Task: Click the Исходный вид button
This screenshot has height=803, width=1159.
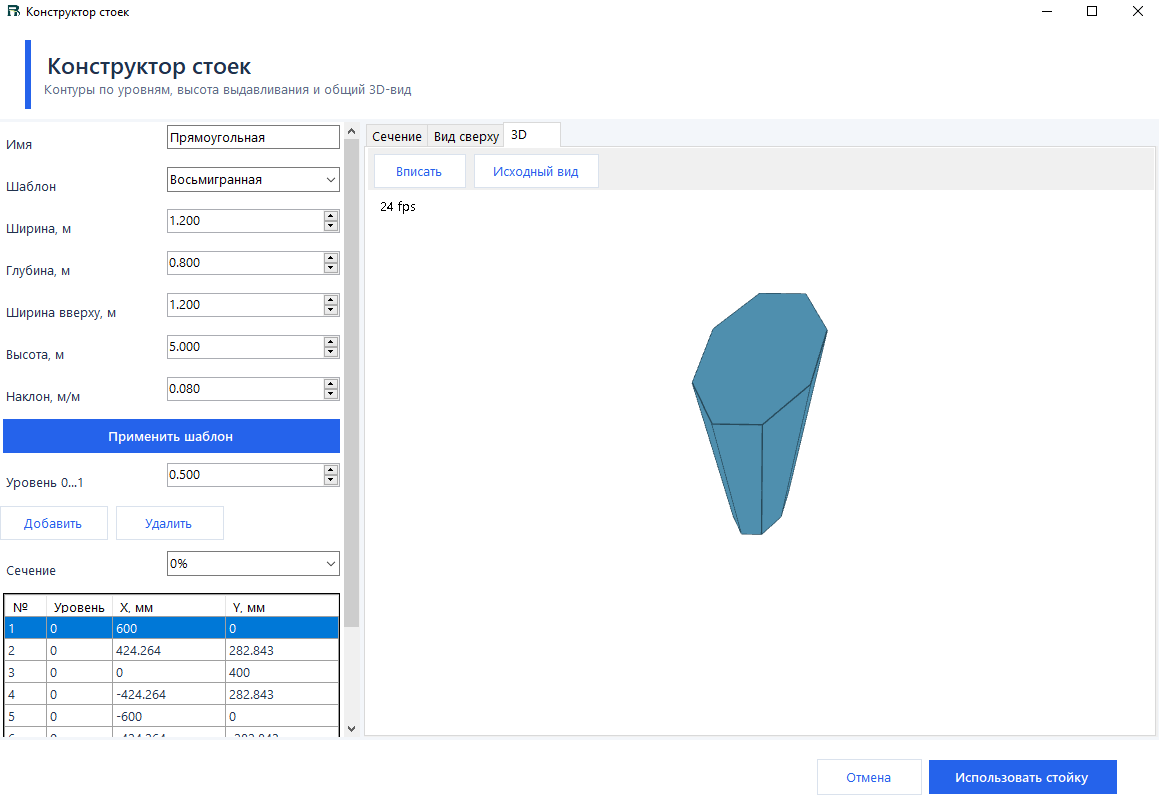Action: pyautogui.click(x=536, y=172)
